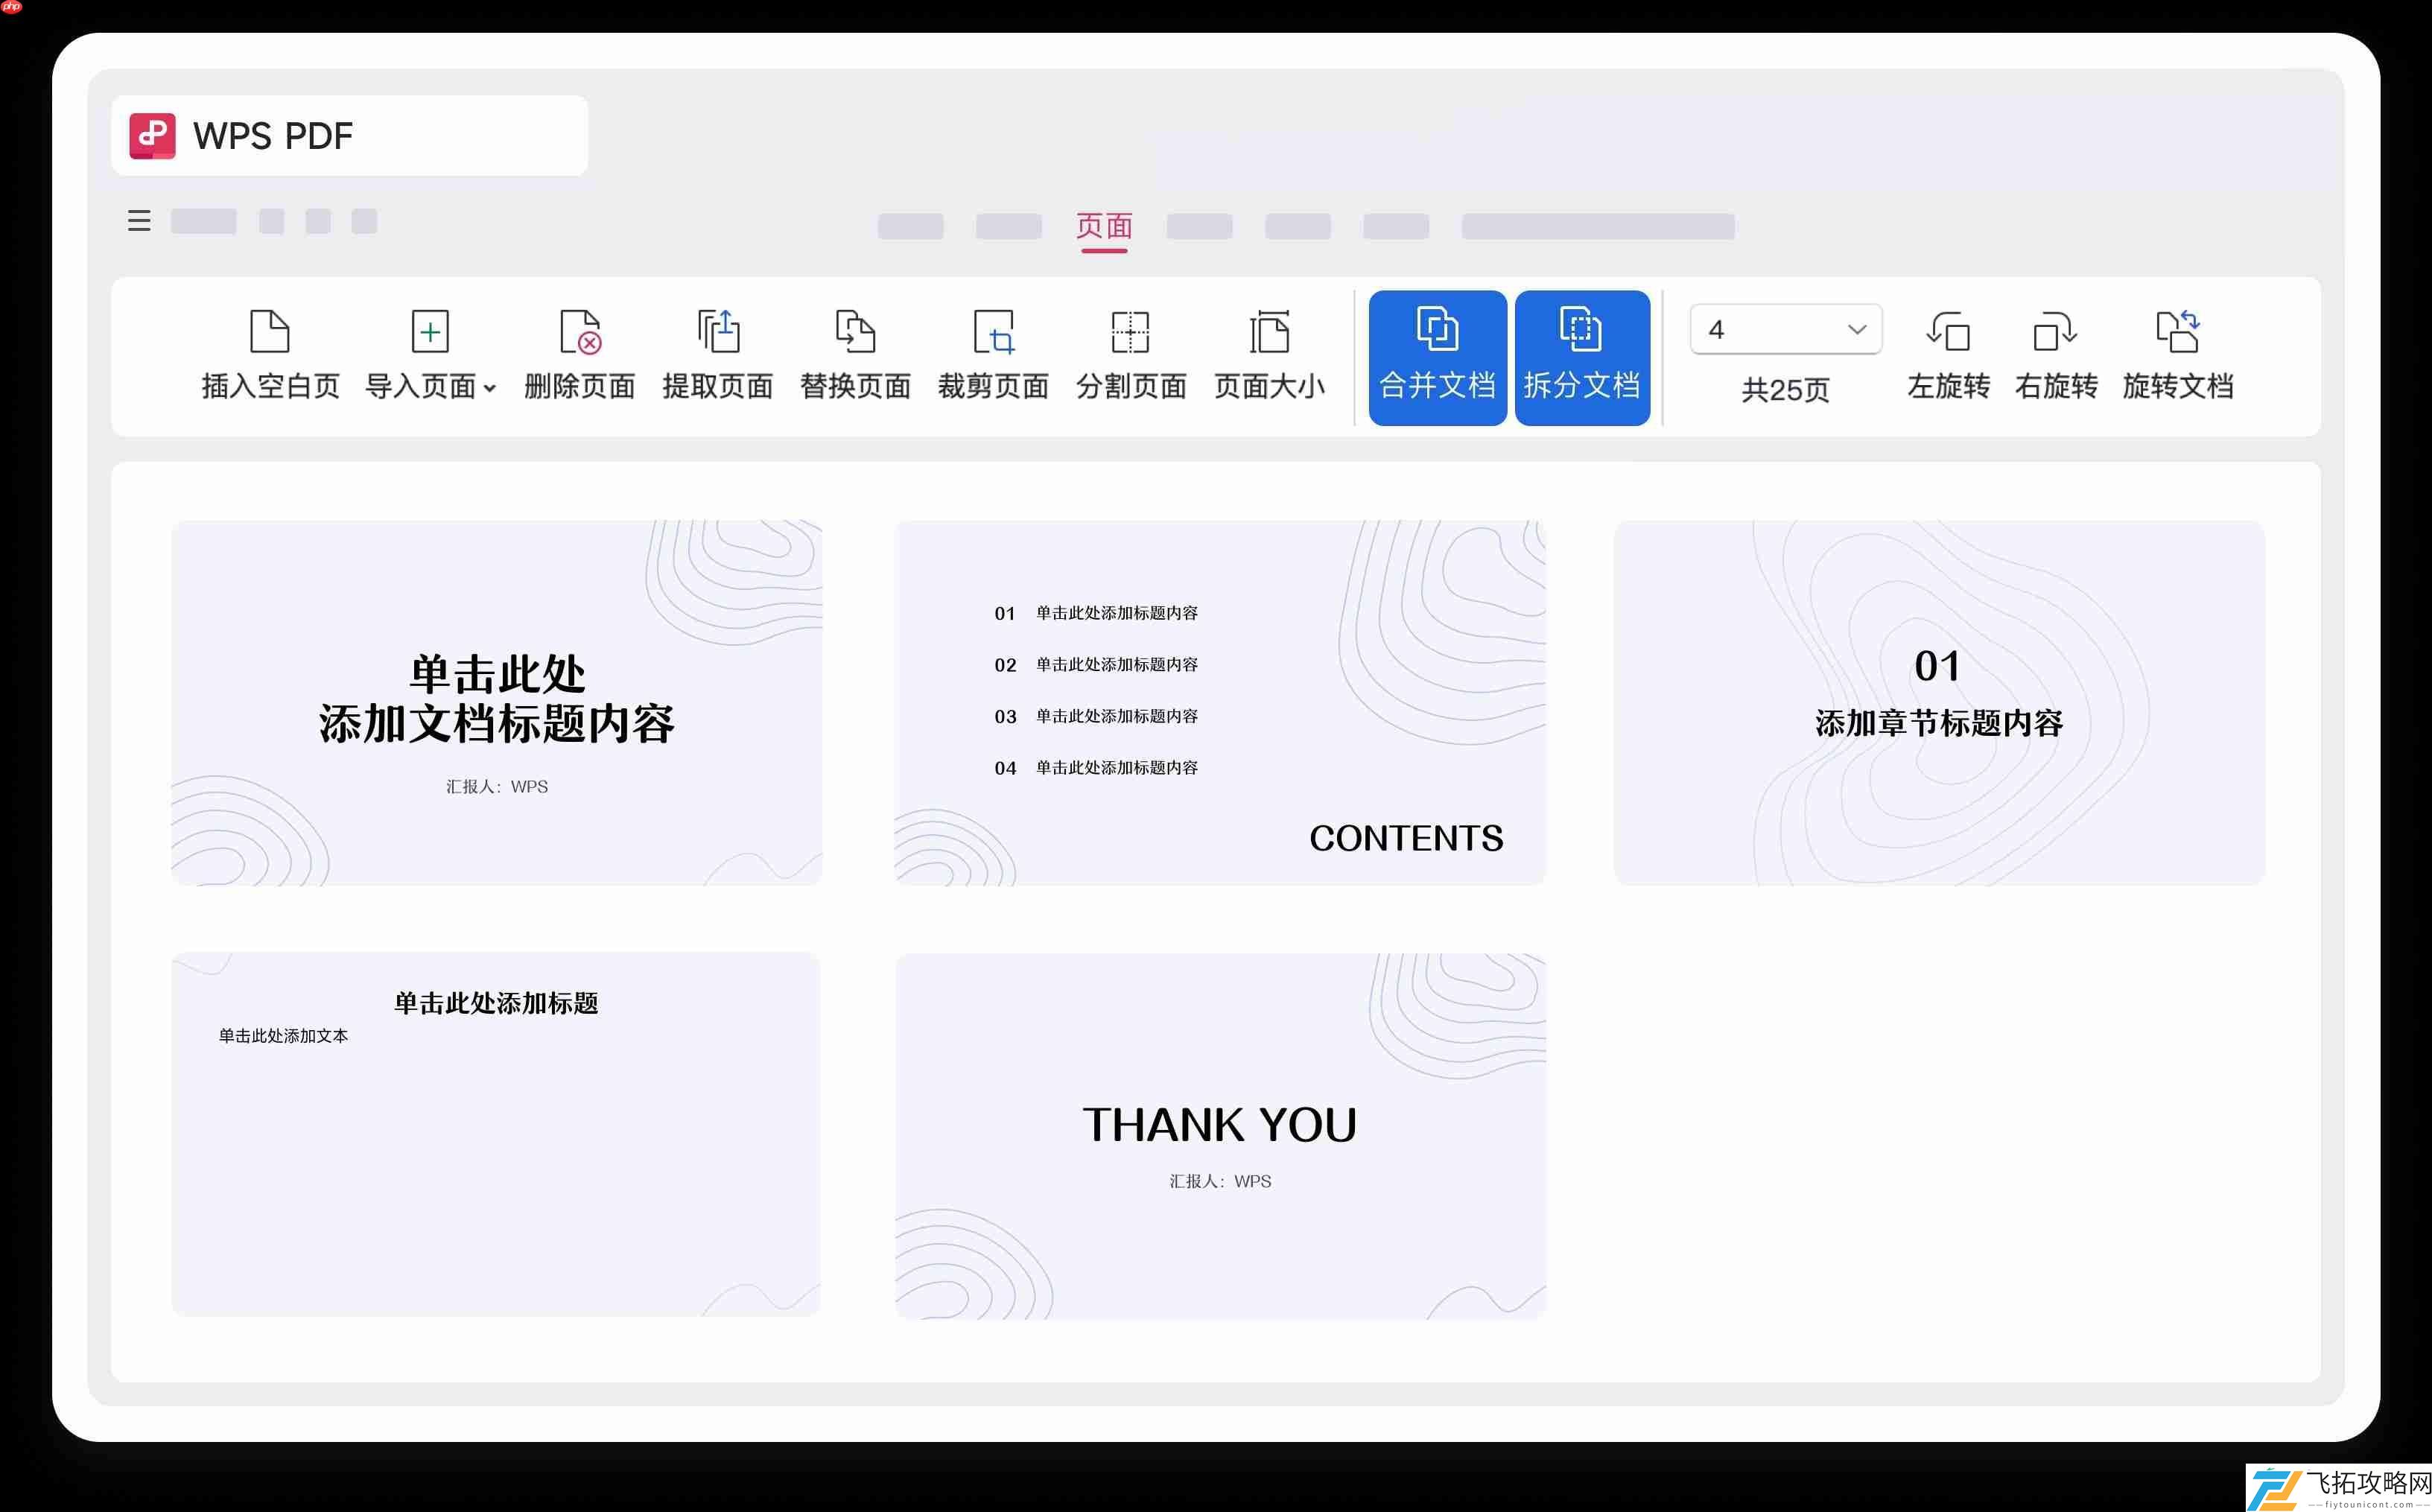Screen dimensions: 2432x1512
Task: Click the Insert Blank Page (插入空白页) icon
Action: pos(269,331)
